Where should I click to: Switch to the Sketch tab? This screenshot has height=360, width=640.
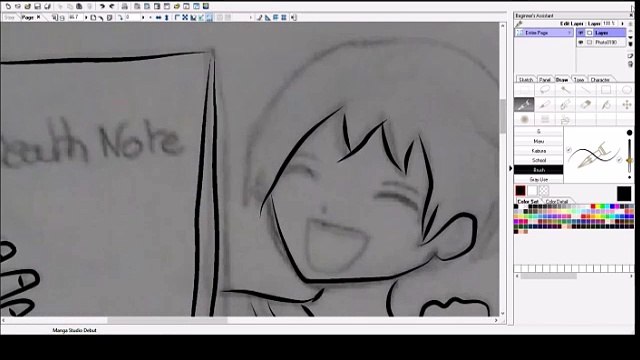coord(525,80)
